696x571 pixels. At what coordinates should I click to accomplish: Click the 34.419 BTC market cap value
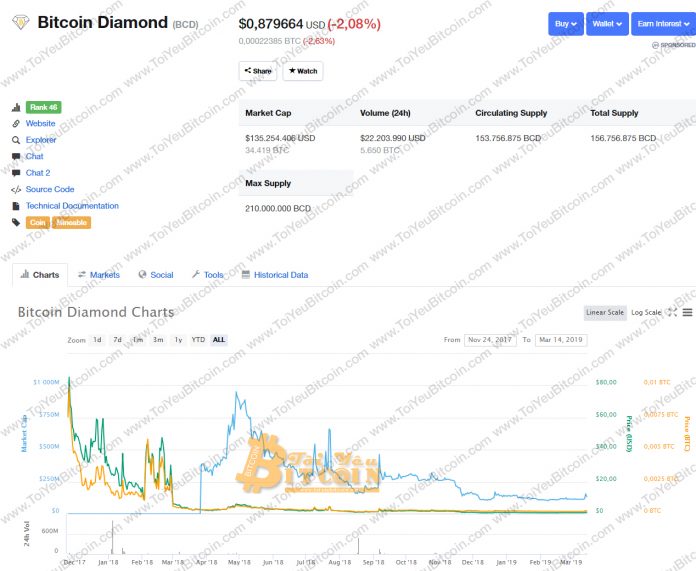coord(267,150)
